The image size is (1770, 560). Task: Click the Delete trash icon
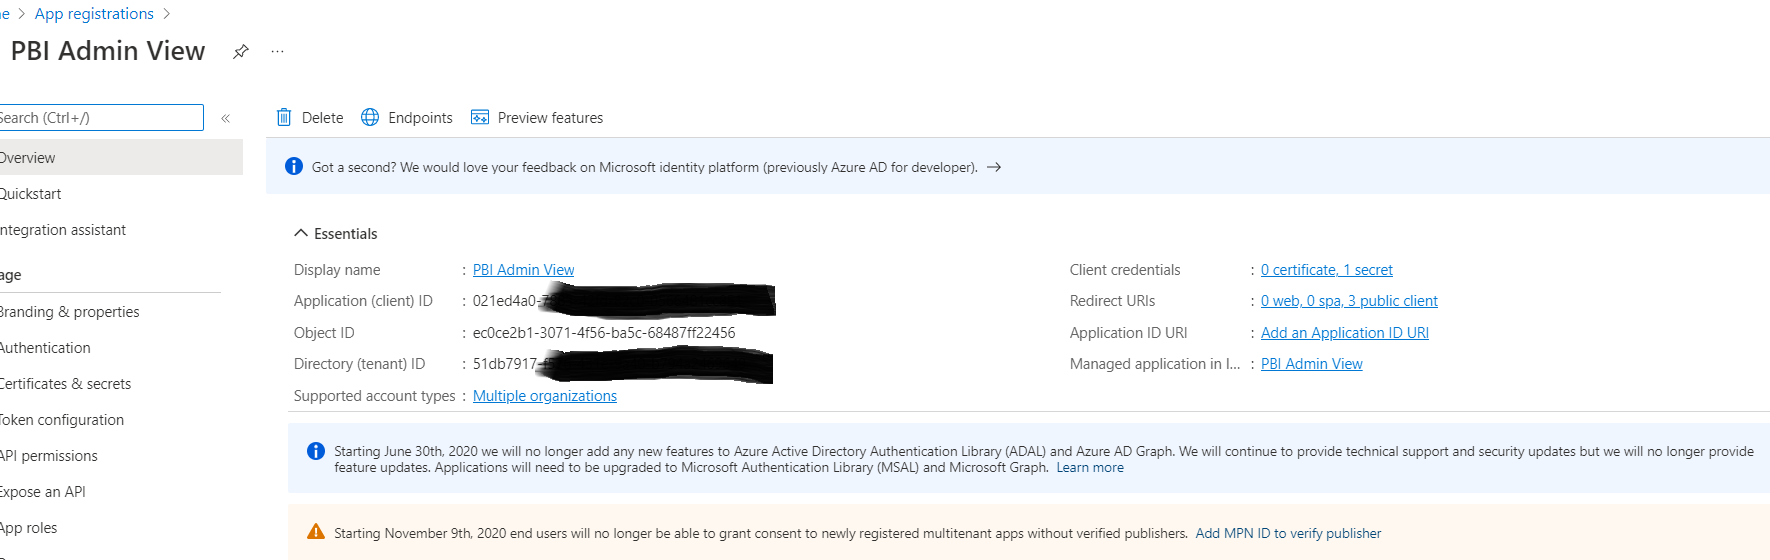(x=284, y=117)
